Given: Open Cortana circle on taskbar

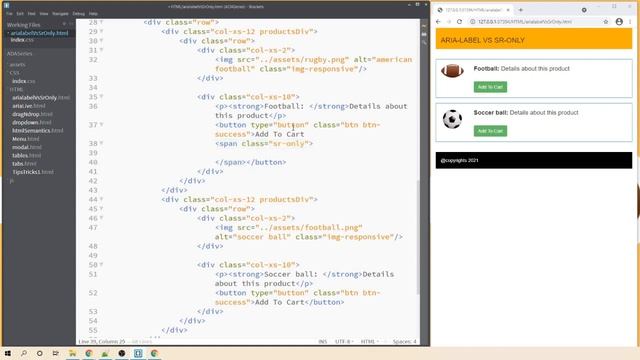Looking at the screenshot, I should click(x=40, y=353).
